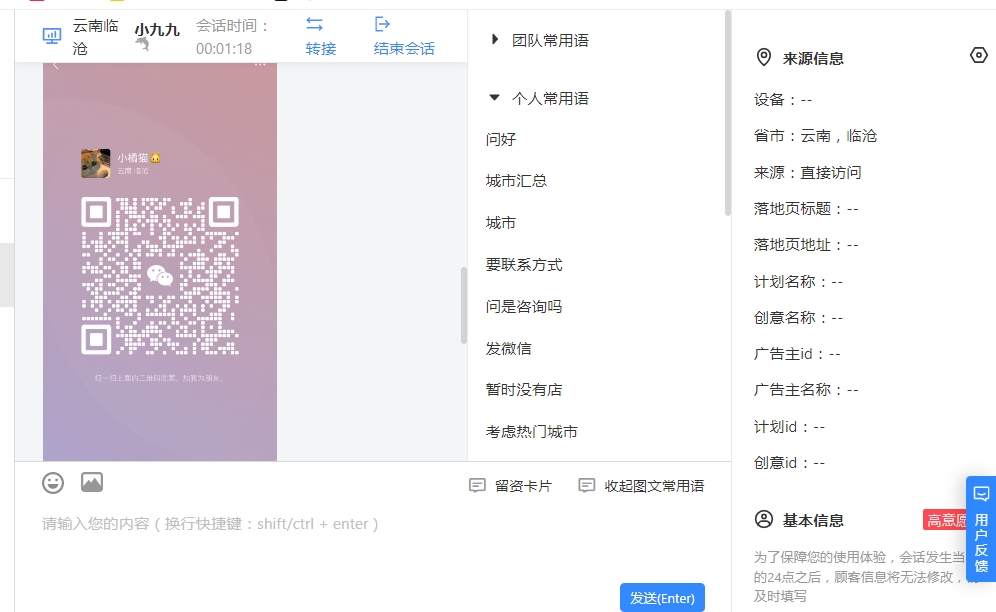Viewport: 996px width, 612px height.
Task: Click the 落地页标题 info row
Action: pos(806,208)
